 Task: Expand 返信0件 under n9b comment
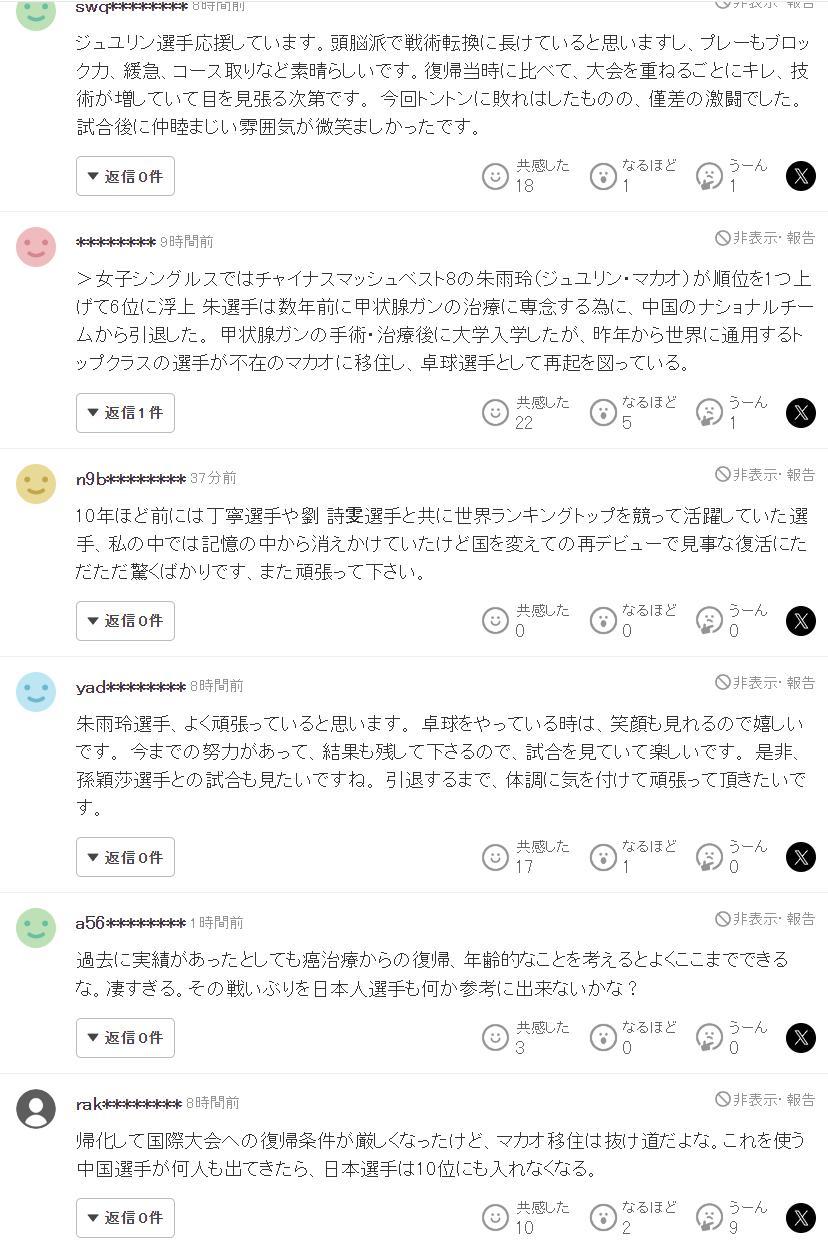click(125, 621)
